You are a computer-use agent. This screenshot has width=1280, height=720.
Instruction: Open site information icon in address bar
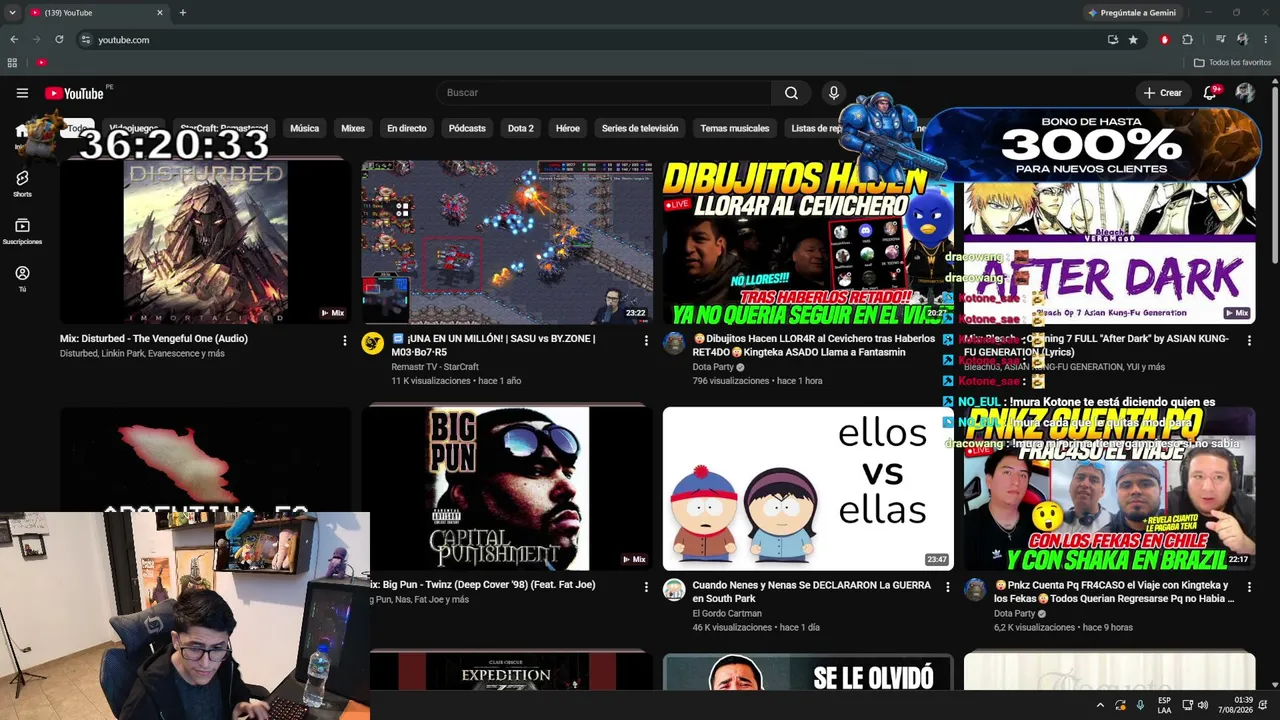[86, 39]
